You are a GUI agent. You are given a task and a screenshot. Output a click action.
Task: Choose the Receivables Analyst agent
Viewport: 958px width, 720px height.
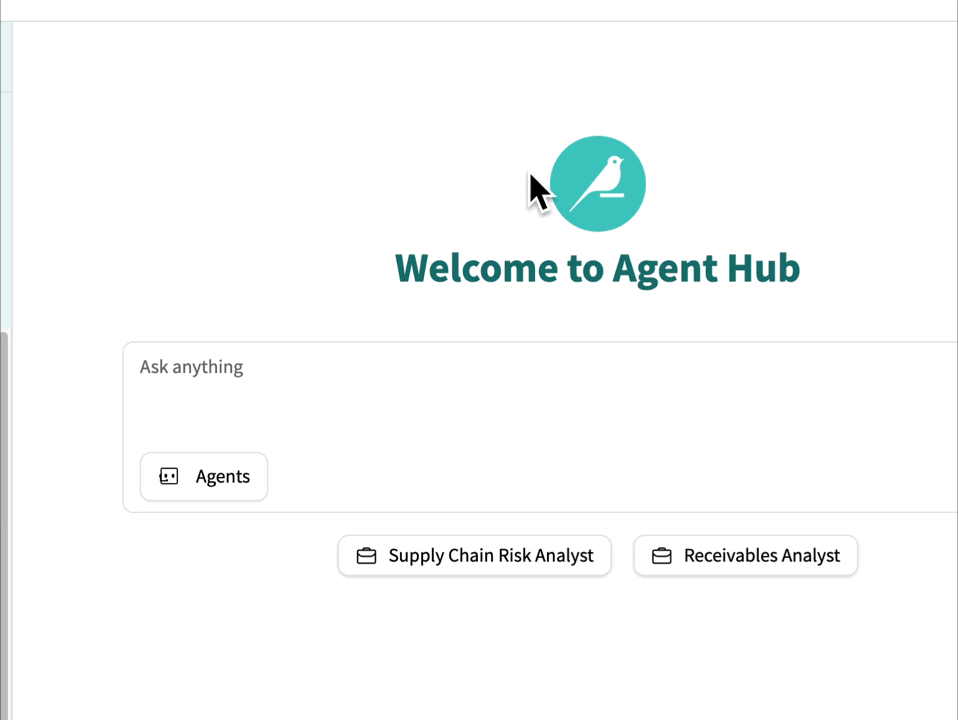pyautogui.click(x=745, y=556)
